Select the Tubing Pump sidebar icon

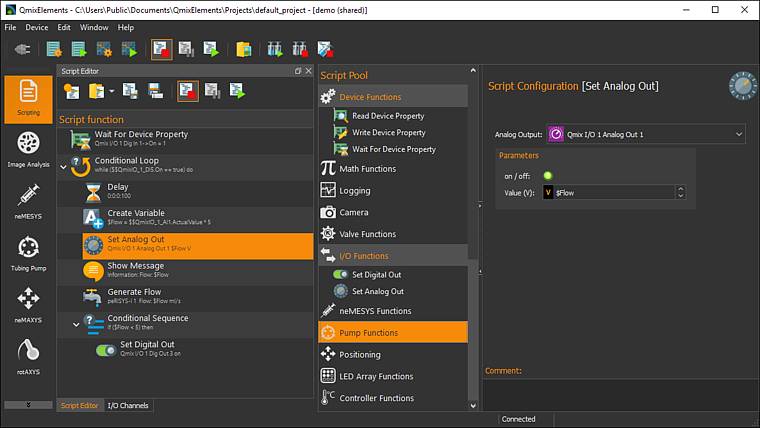tap(28, 251)
